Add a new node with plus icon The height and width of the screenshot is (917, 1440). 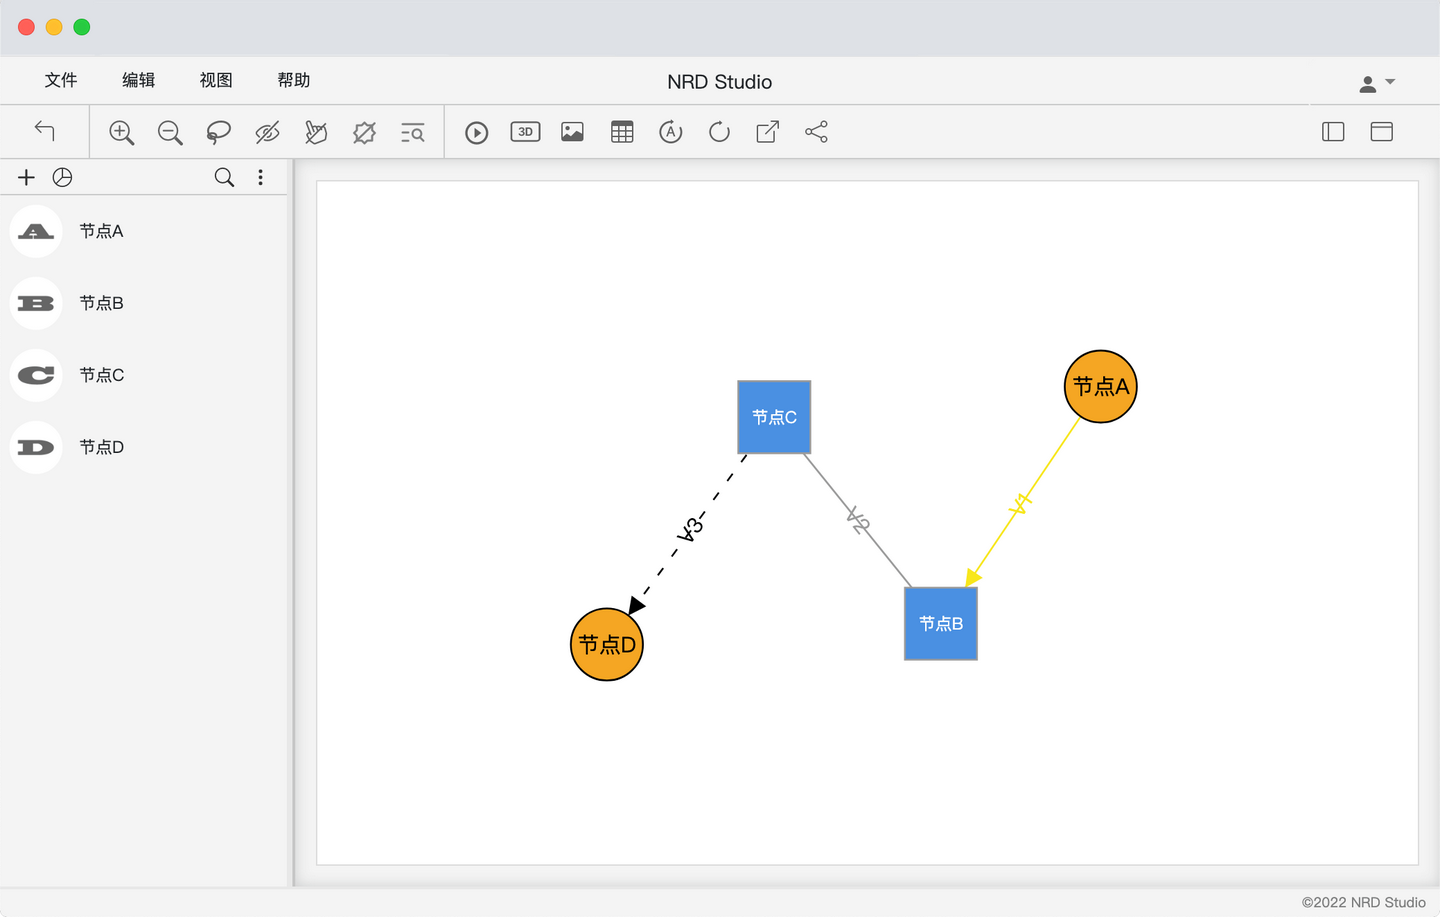(26, 177)
